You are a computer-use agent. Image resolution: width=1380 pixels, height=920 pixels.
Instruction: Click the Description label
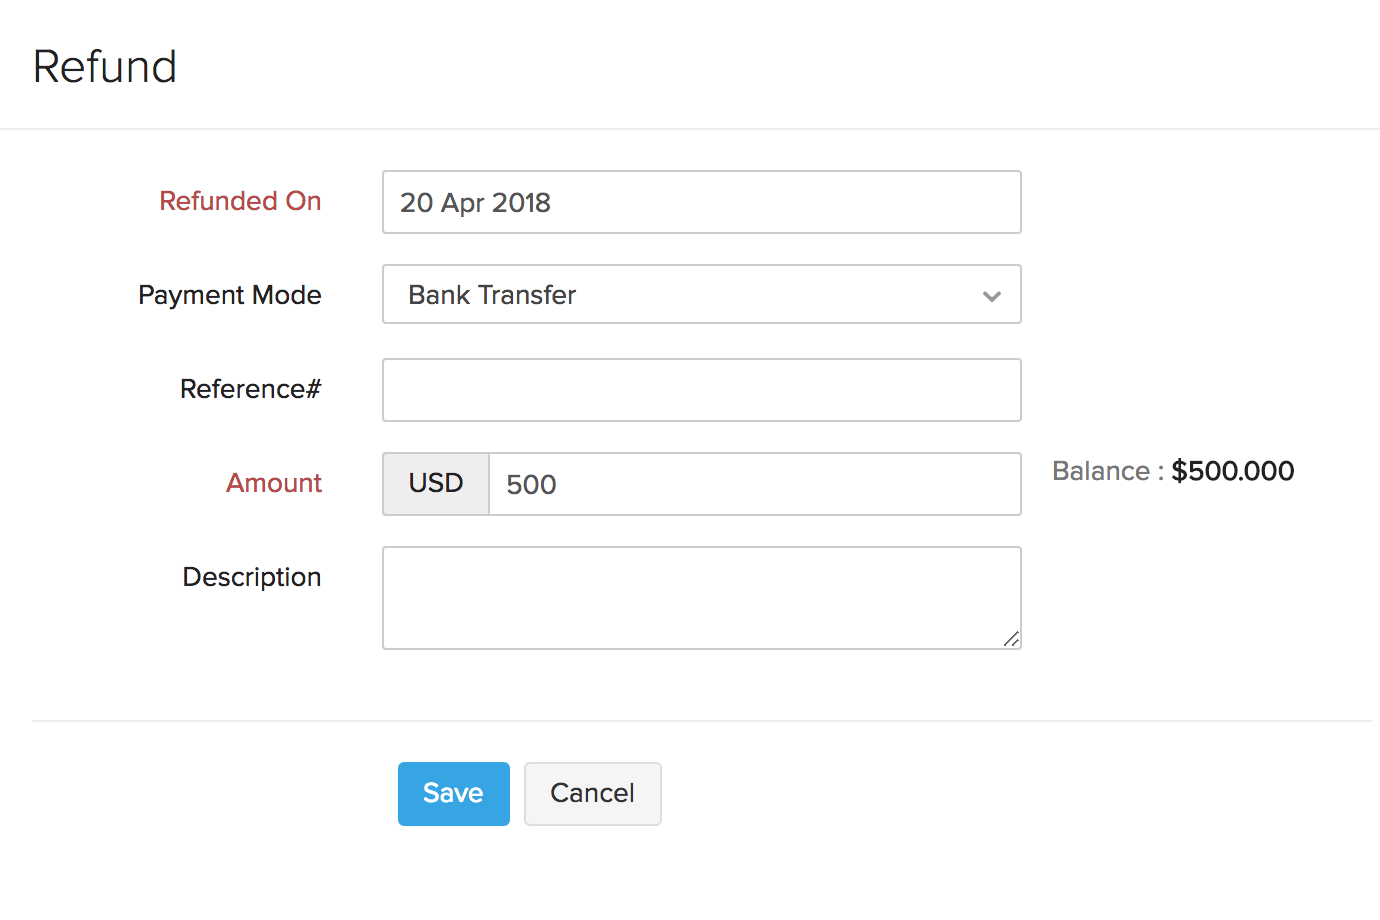(x=251, y=577)
